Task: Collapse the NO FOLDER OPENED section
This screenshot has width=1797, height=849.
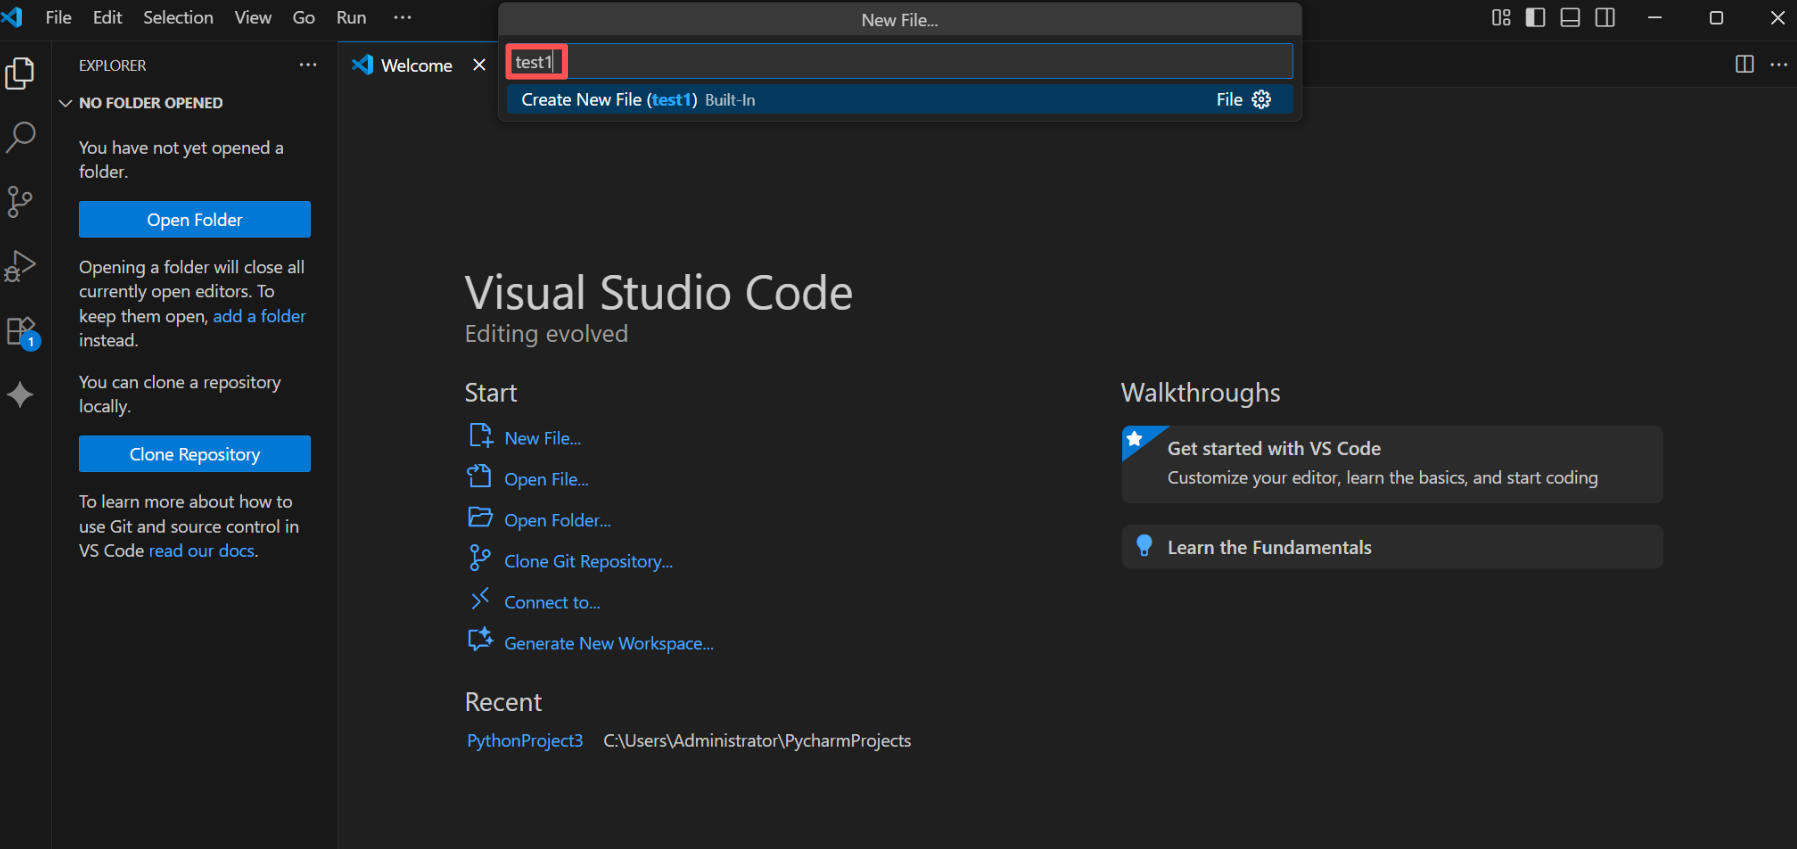Action: 66,103
